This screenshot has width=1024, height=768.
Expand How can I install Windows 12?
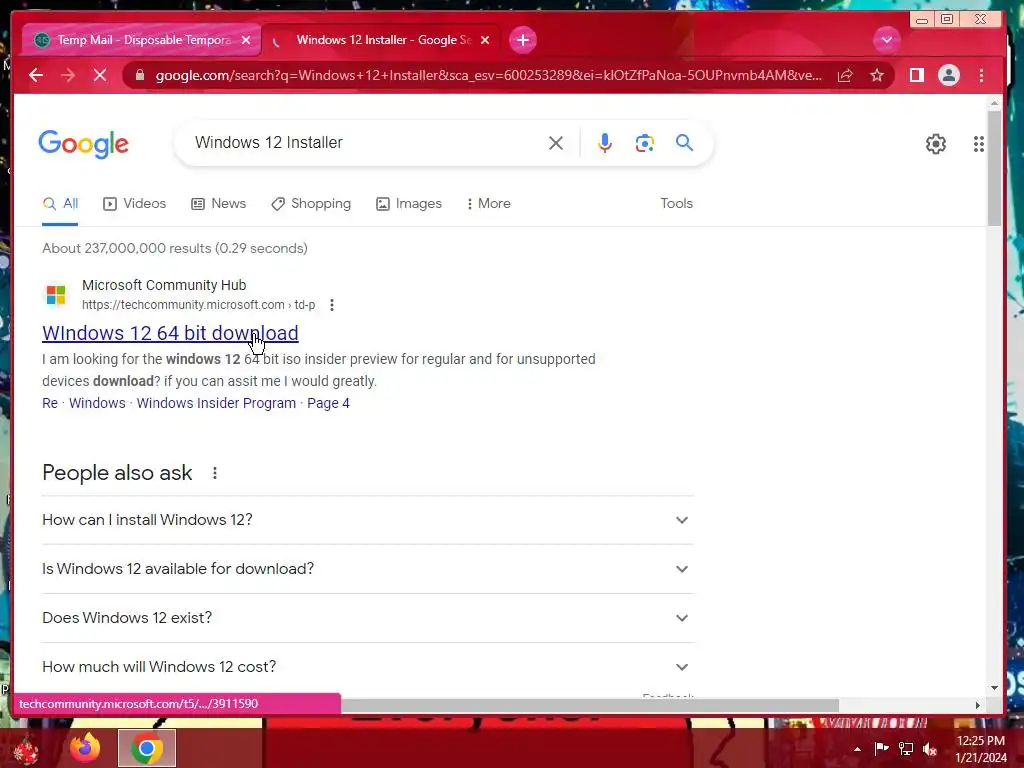(x=368, y=520)
